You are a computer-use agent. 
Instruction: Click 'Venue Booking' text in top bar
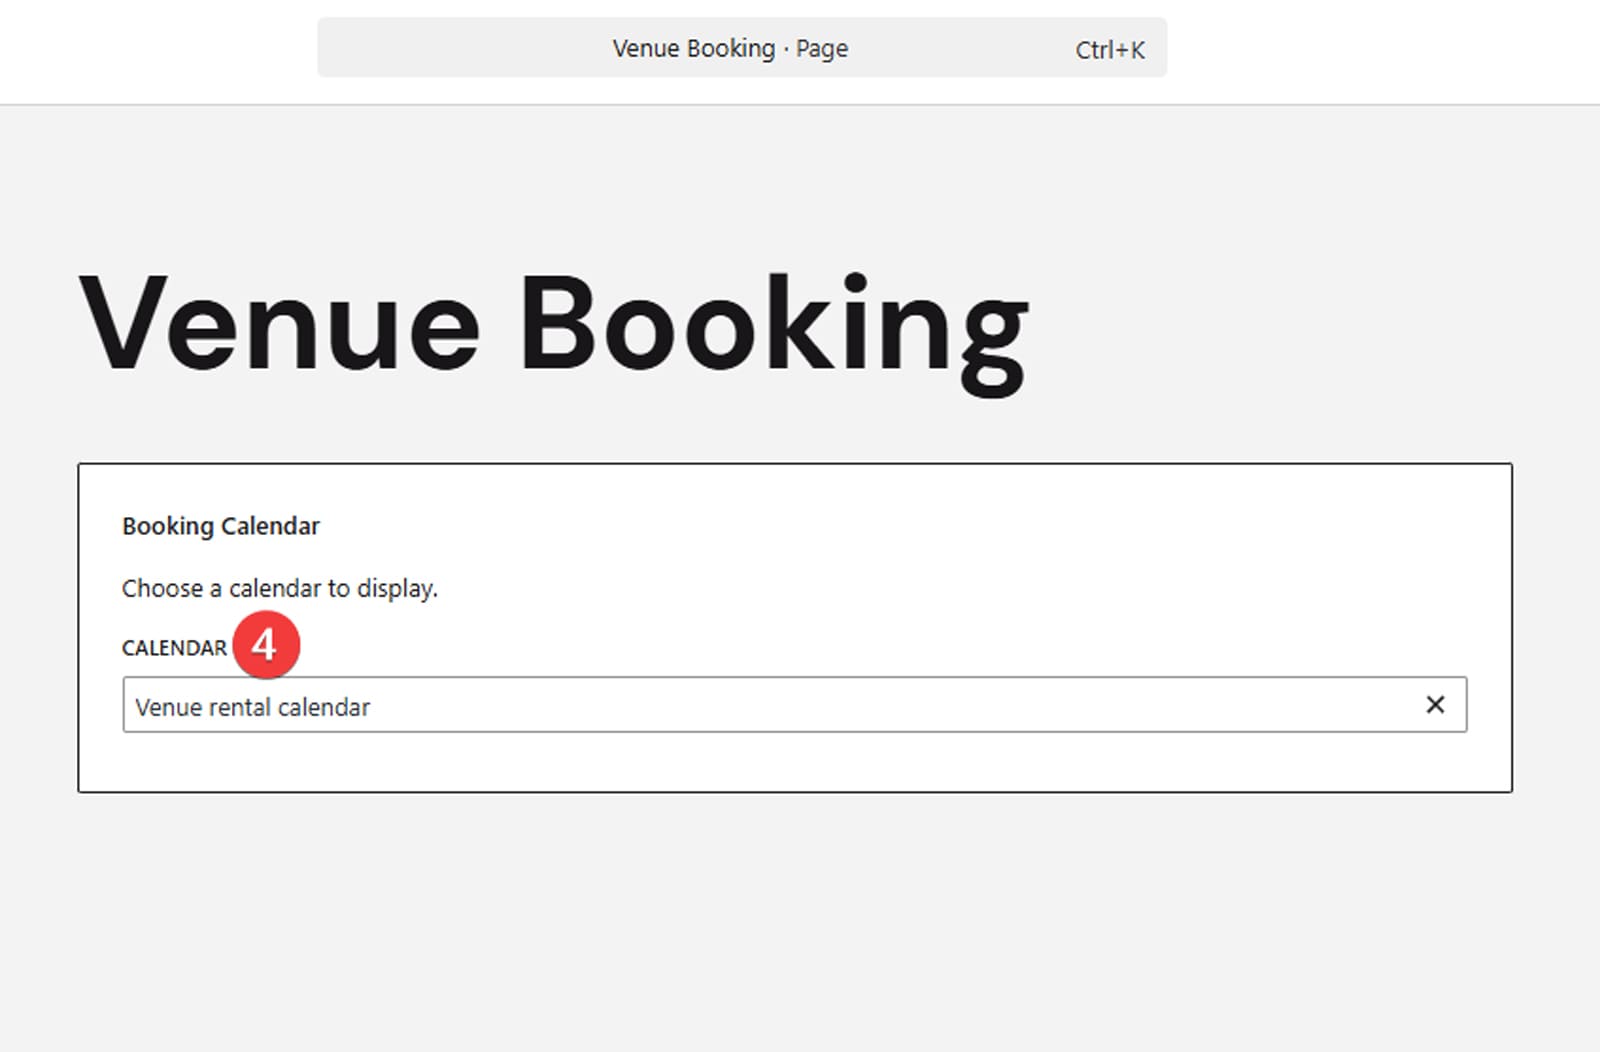pyautogui.click(x=693, y=48)
